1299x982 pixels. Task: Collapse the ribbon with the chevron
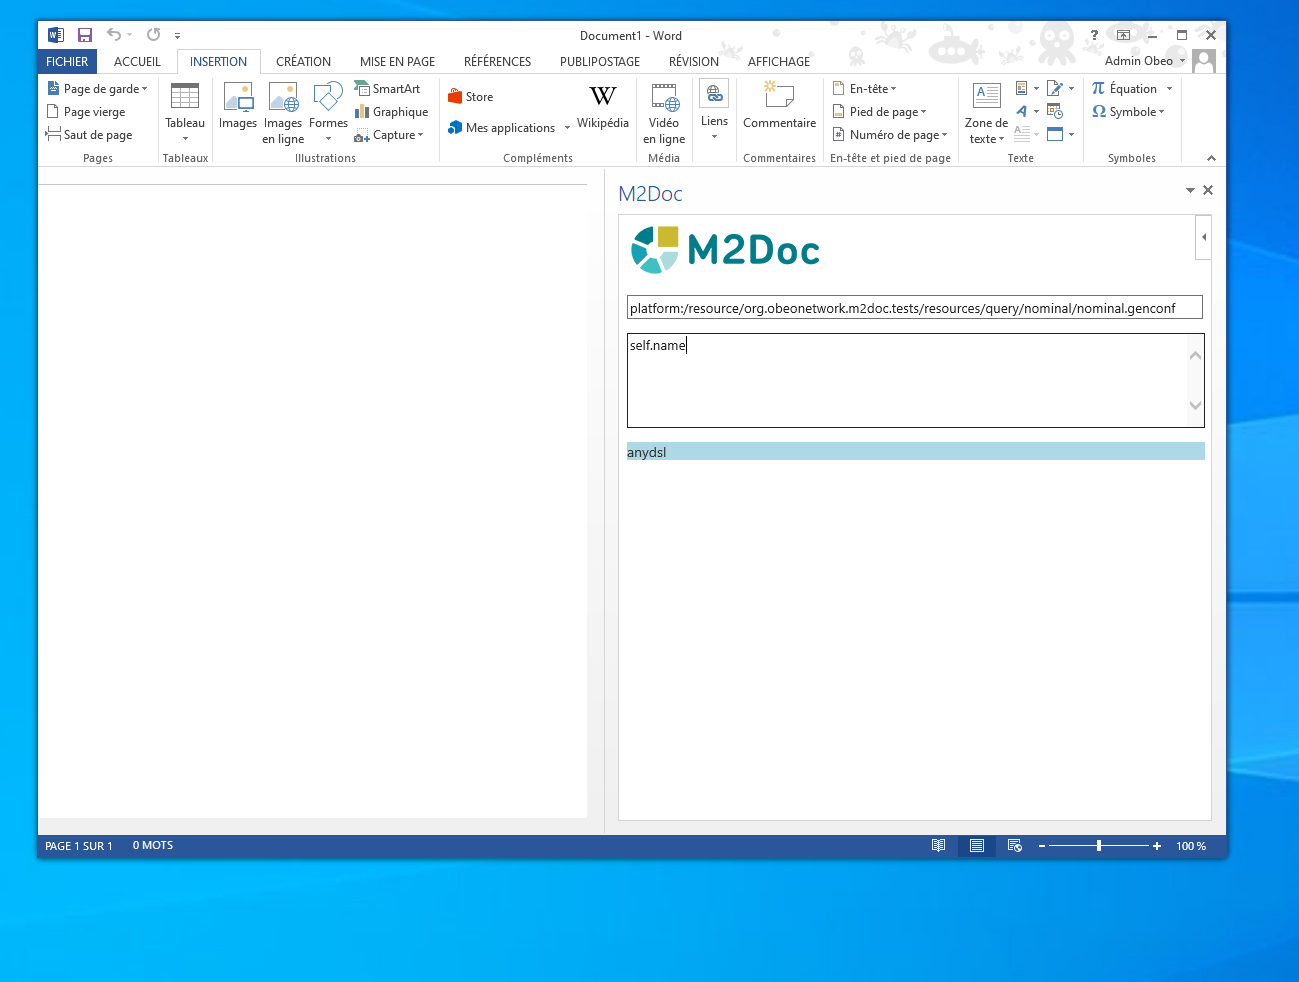point(1211,158)
